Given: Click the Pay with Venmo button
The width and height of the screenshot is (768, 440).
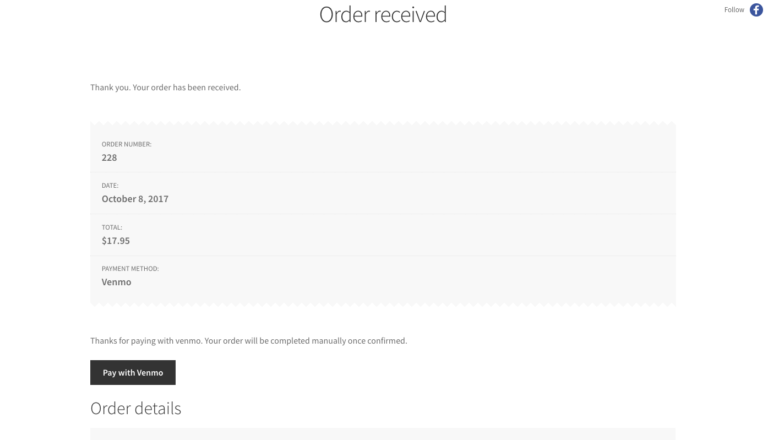Looking at the screenshot, I should coord(133,373).
